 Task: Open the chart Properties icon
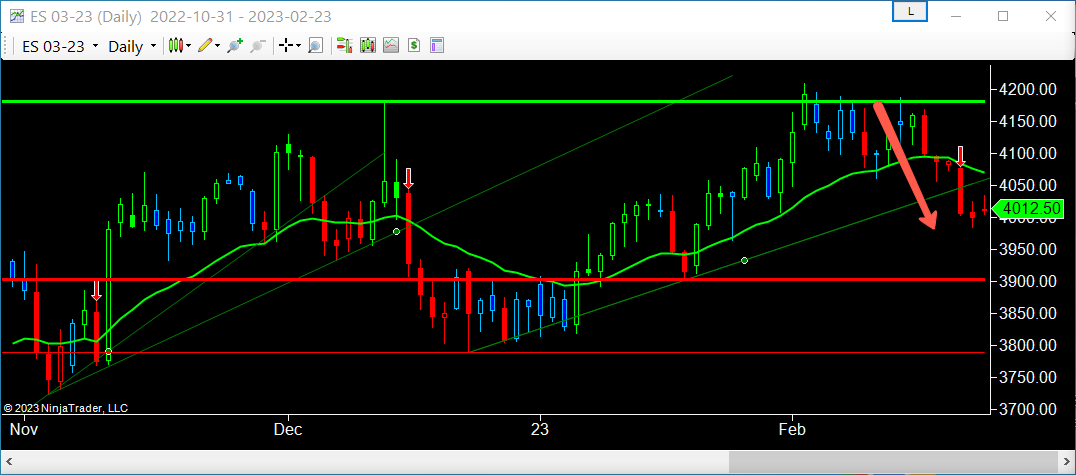(437, 46)
